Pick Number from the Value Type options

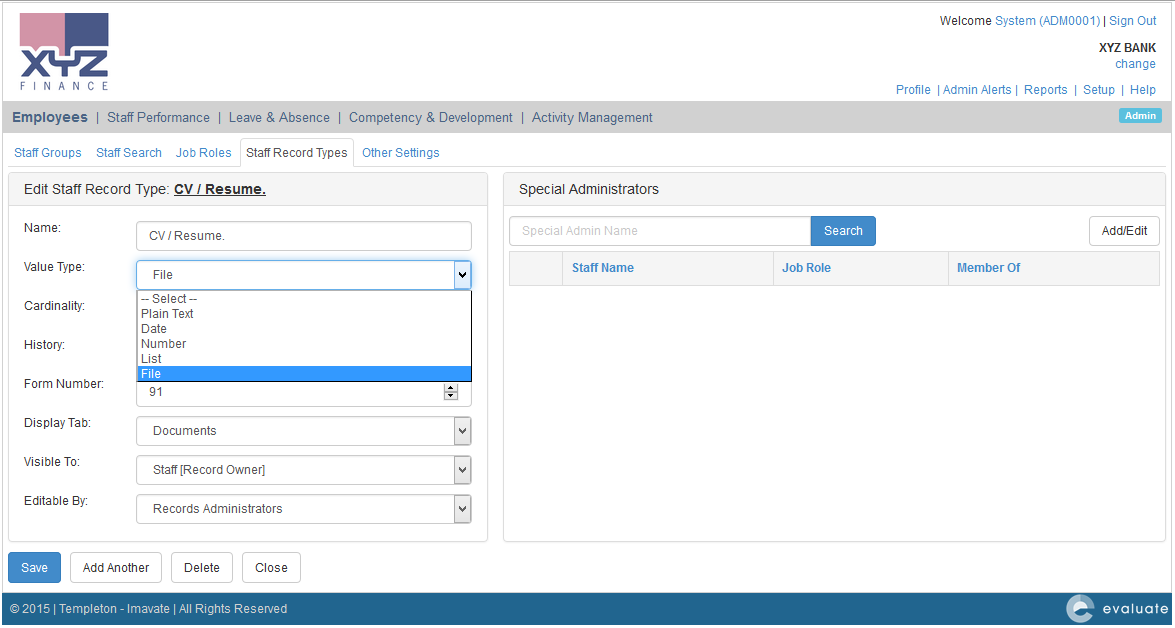164,344
